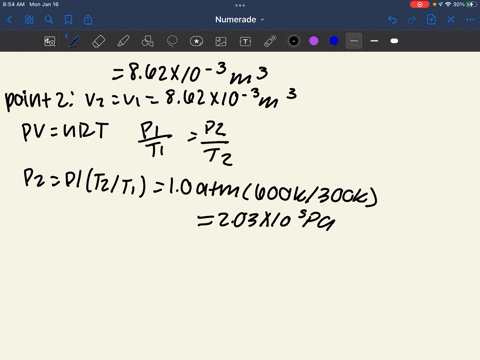480x360 pixels.
Task: Select the thick stroke width
Action: click(394, 41)
